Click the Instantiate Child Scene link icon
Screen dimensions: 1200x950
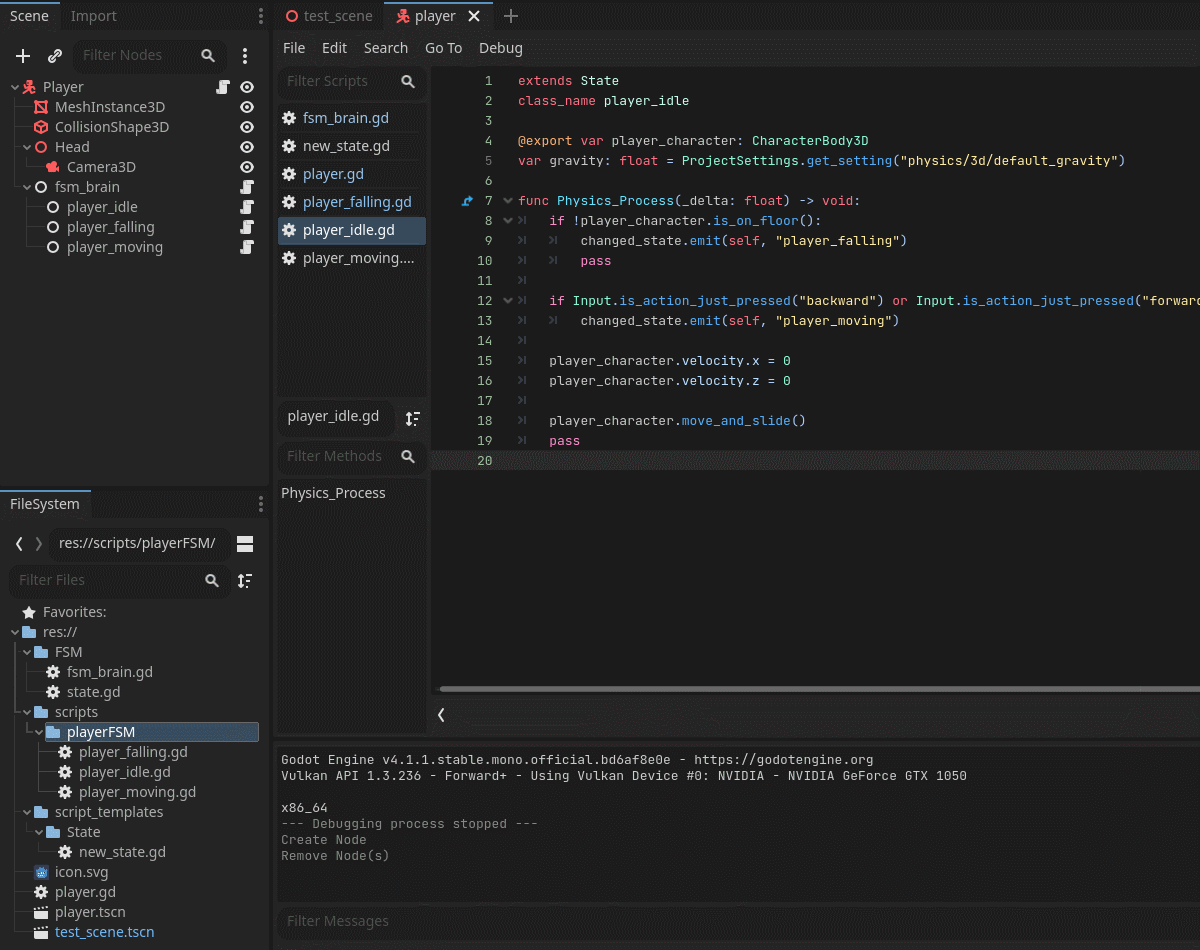point(55,56)
